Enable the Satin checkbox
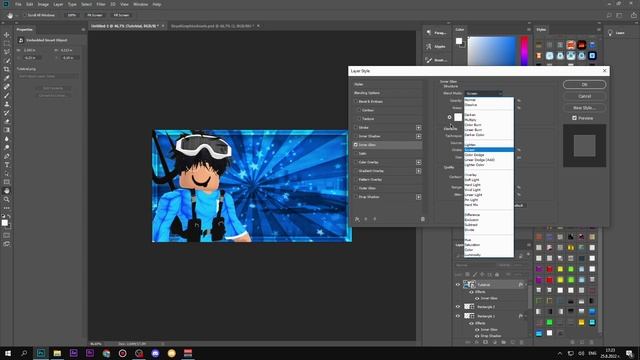This screenshot has height=360, width=640. pyautogui.click(x=356, y=153)
